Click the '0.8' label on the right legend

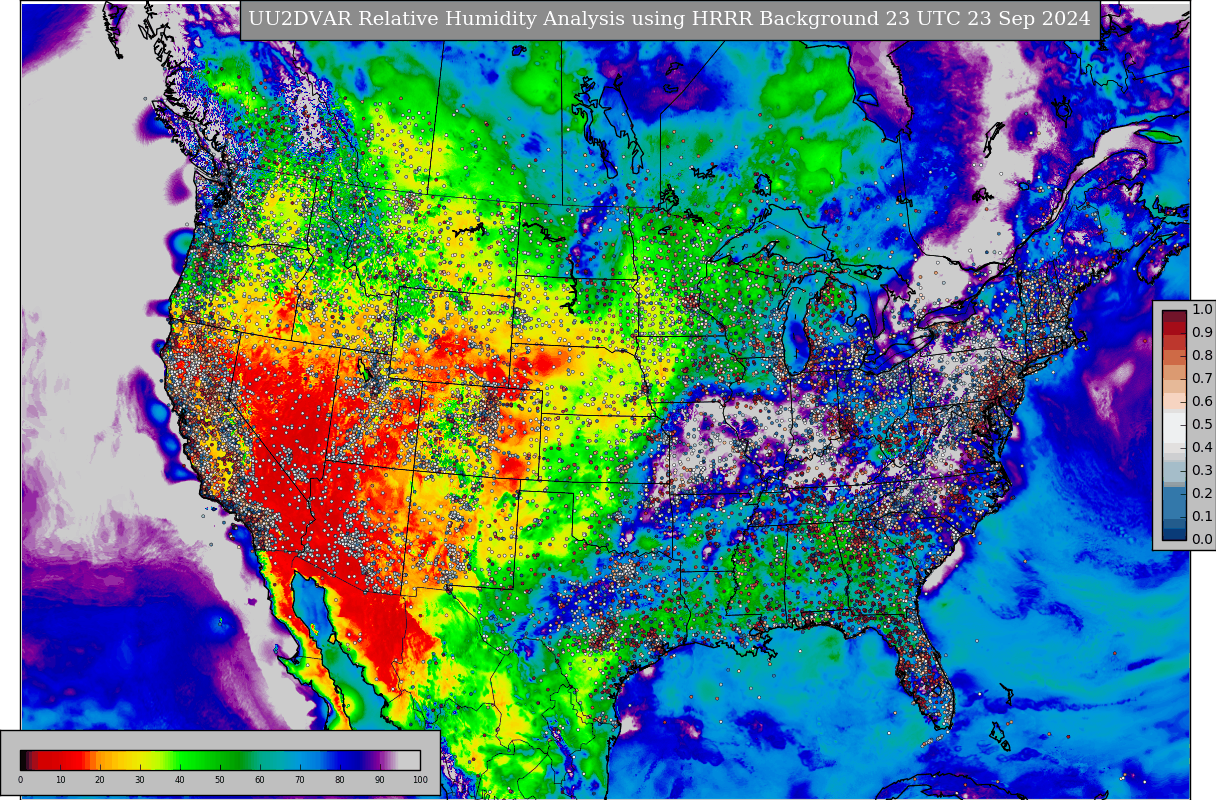pyautogui.click(x=1202, y=356)
